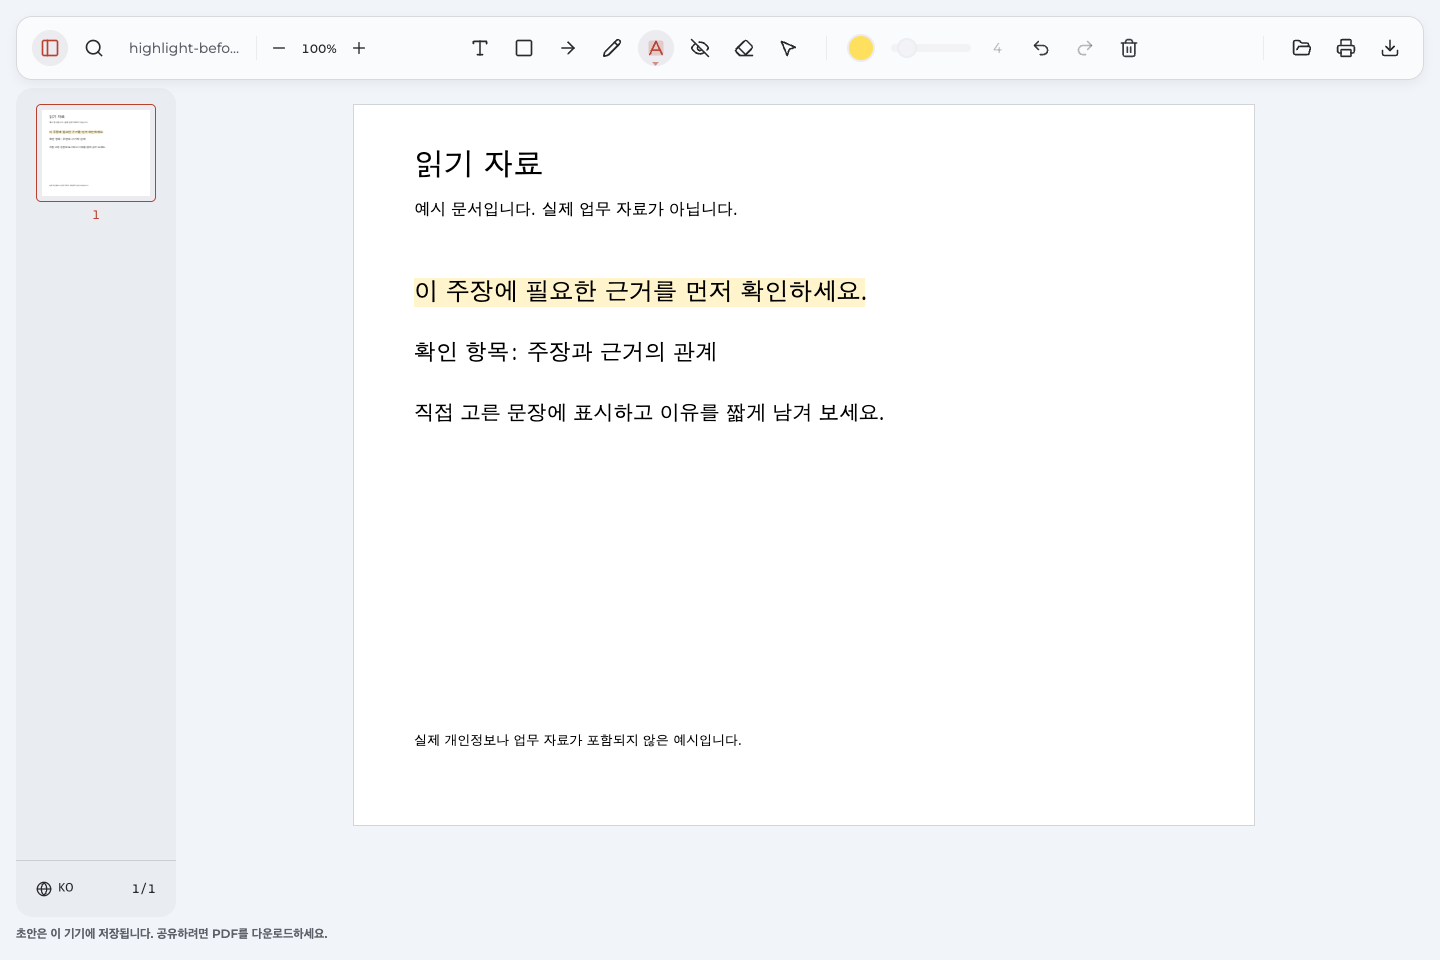Delete with the trash icon
The height and width of the screenshot is (960, 1440).
[x=1129, y=48]
